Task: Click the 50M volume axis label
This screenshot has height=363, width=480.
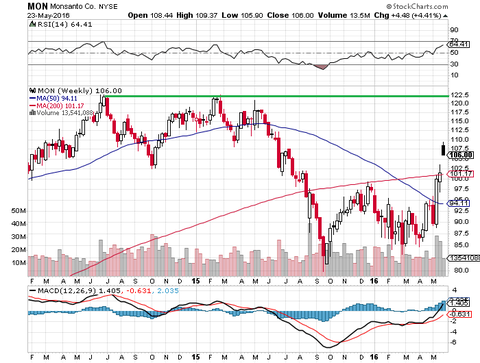Action: [x=19, y=211]
